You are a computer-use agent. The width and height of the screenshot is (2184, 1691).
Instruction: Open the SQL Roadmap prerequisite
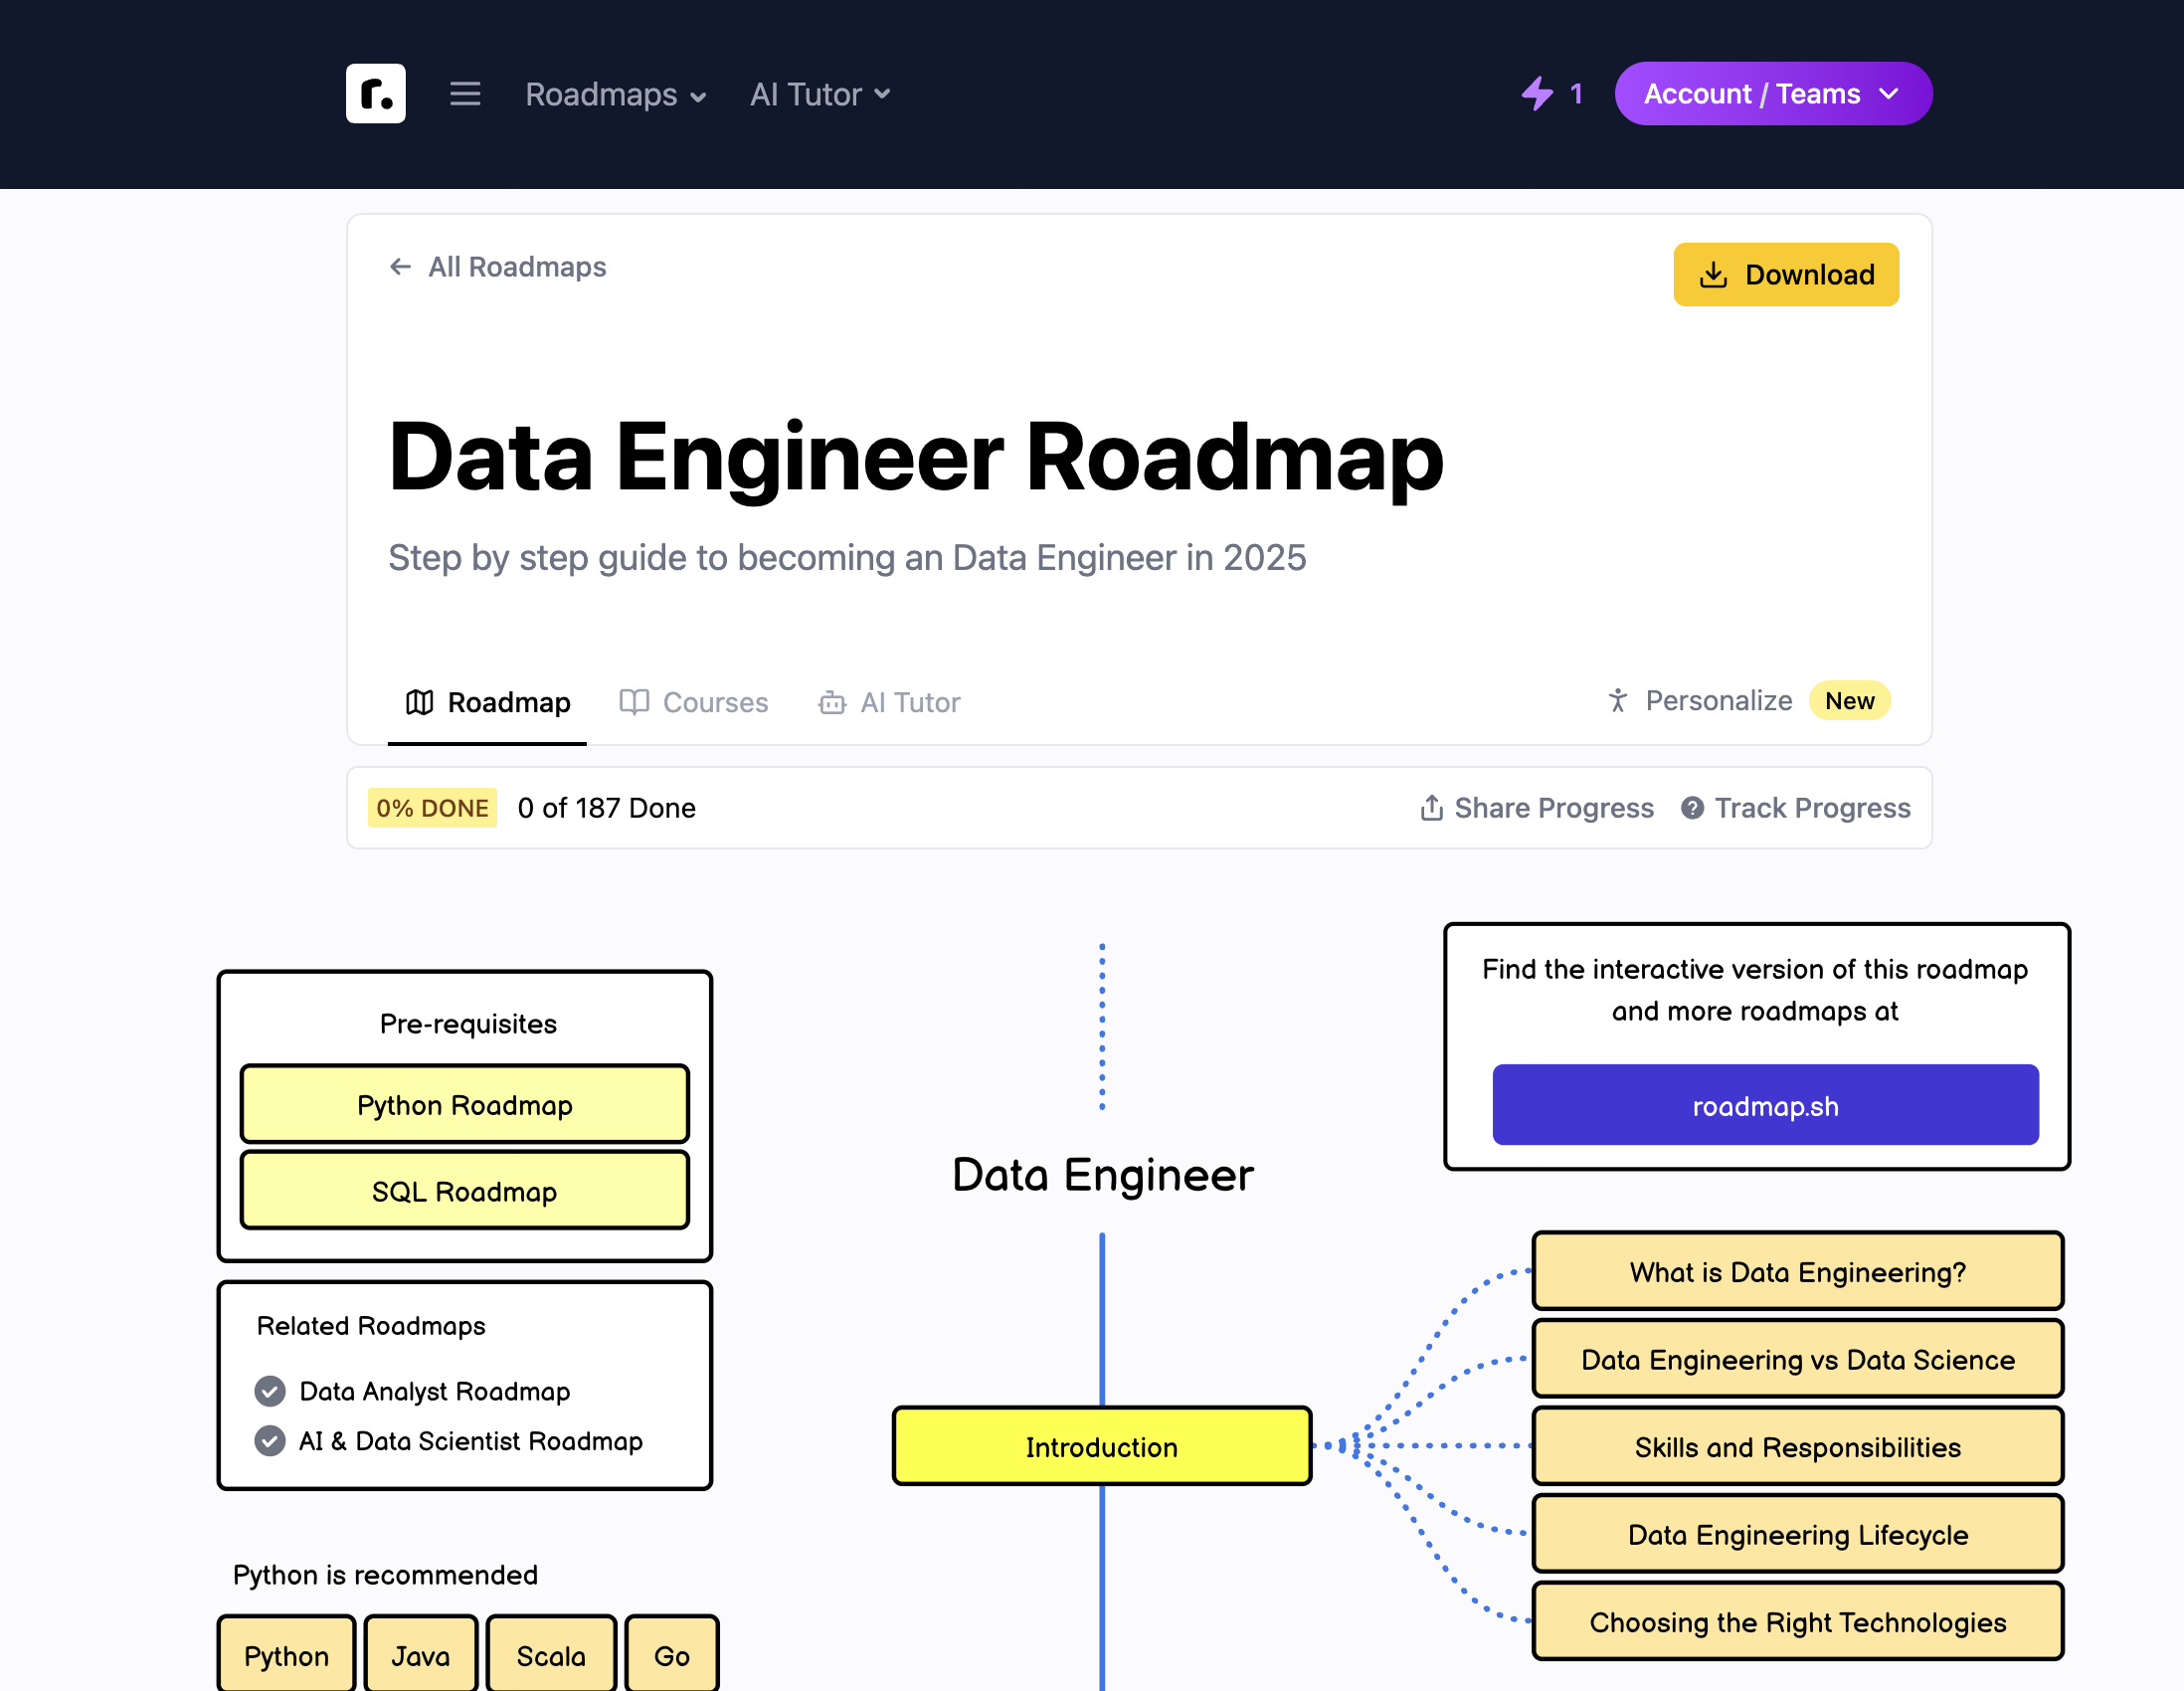tap(465, 1191)
